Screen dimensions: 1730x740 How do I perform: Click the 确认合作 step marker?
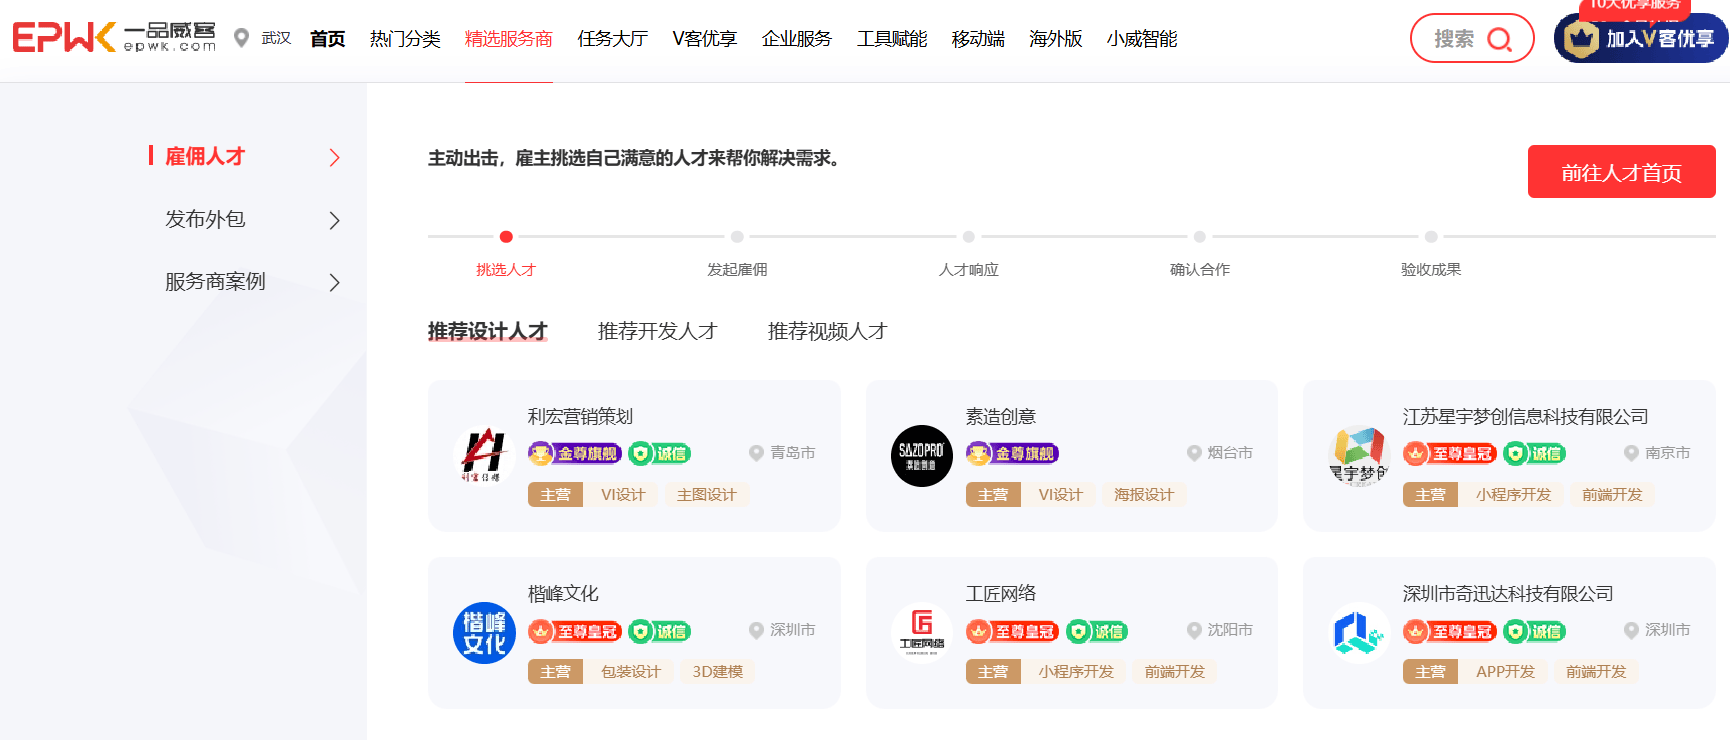[x=1200, y=237]
